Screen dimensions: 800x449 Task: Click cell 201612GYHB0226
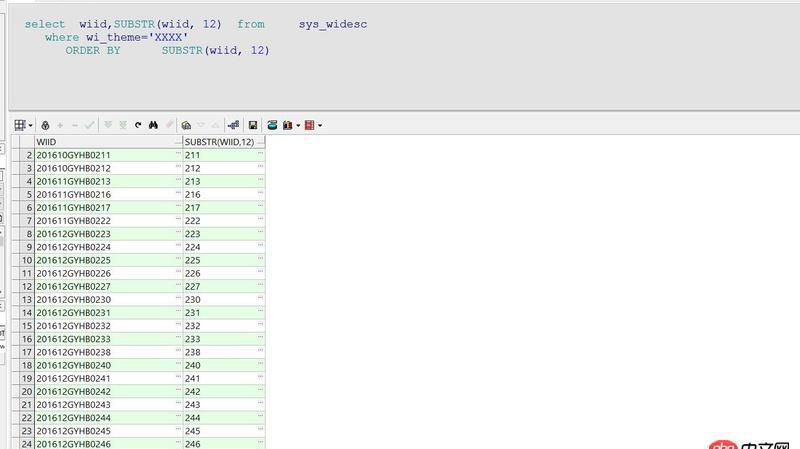[108, 273]
